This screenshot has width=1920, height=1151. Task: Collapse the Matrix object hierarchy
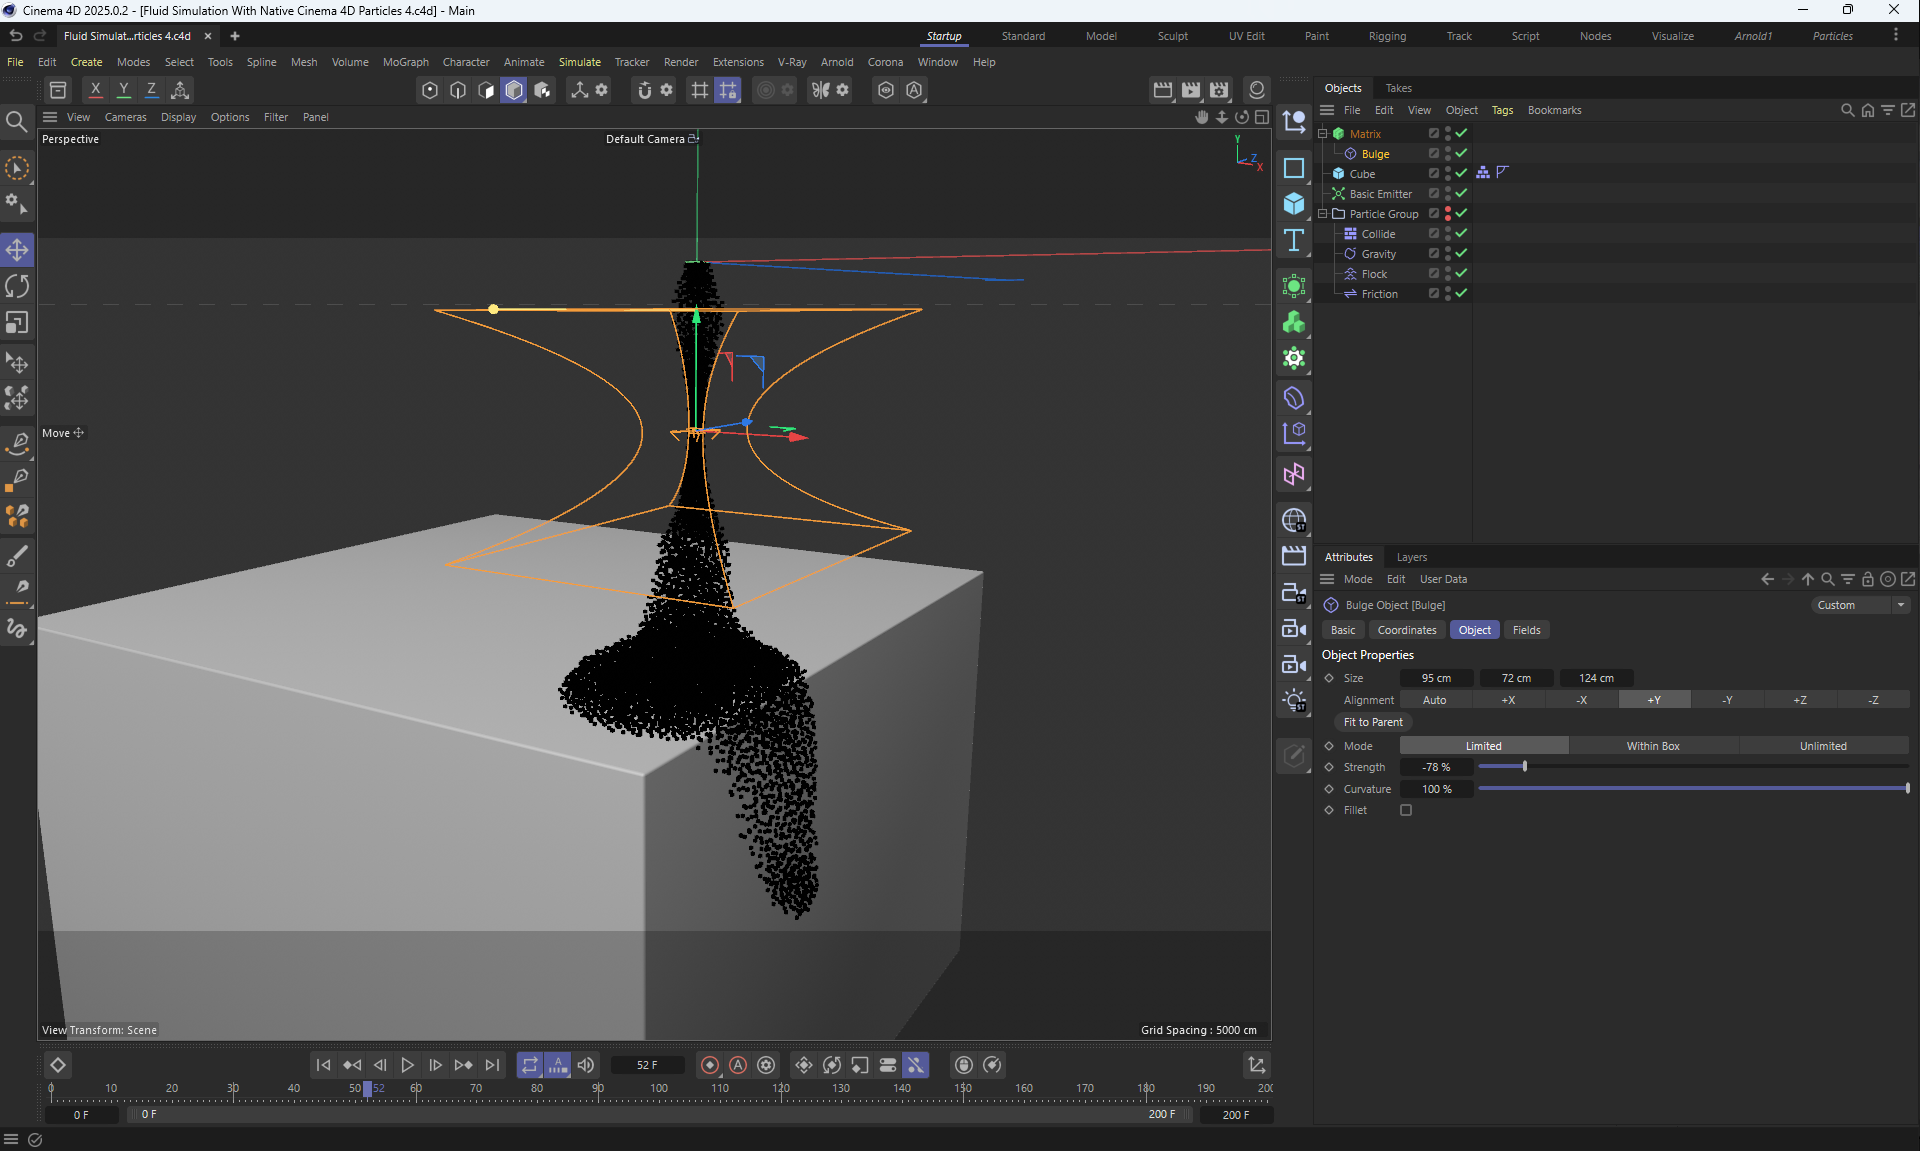[x=1322, y=134]
